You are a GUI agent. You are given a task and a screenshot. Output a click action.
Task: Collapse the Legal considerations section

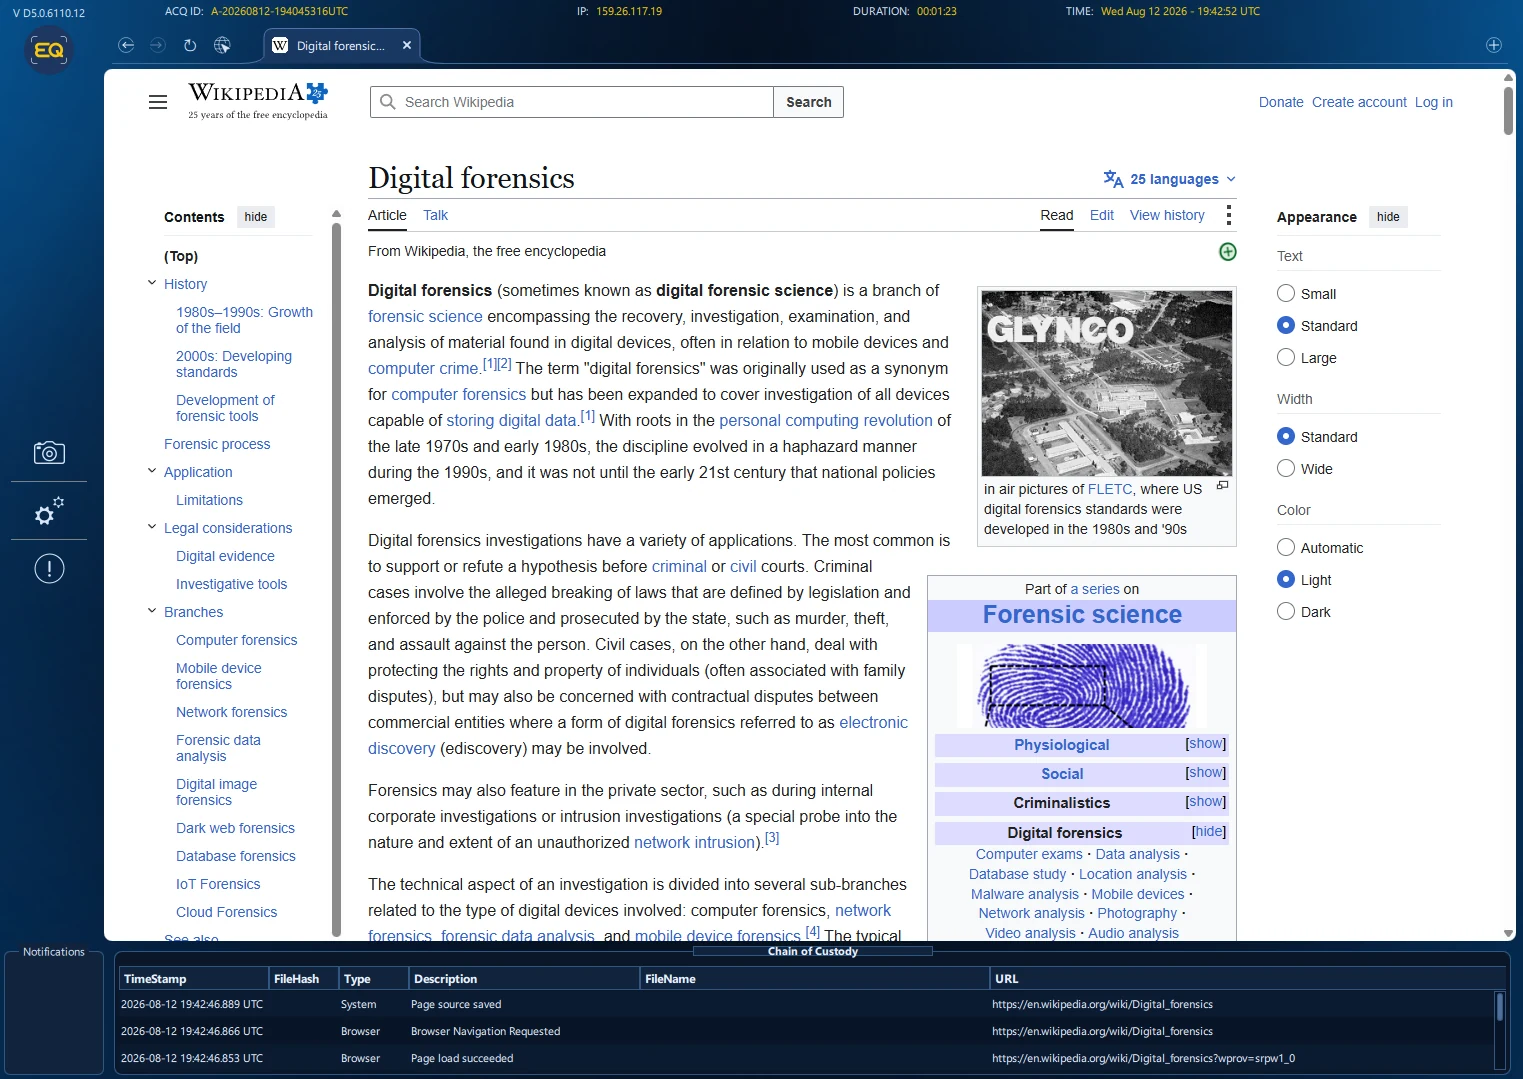(152, 527)
